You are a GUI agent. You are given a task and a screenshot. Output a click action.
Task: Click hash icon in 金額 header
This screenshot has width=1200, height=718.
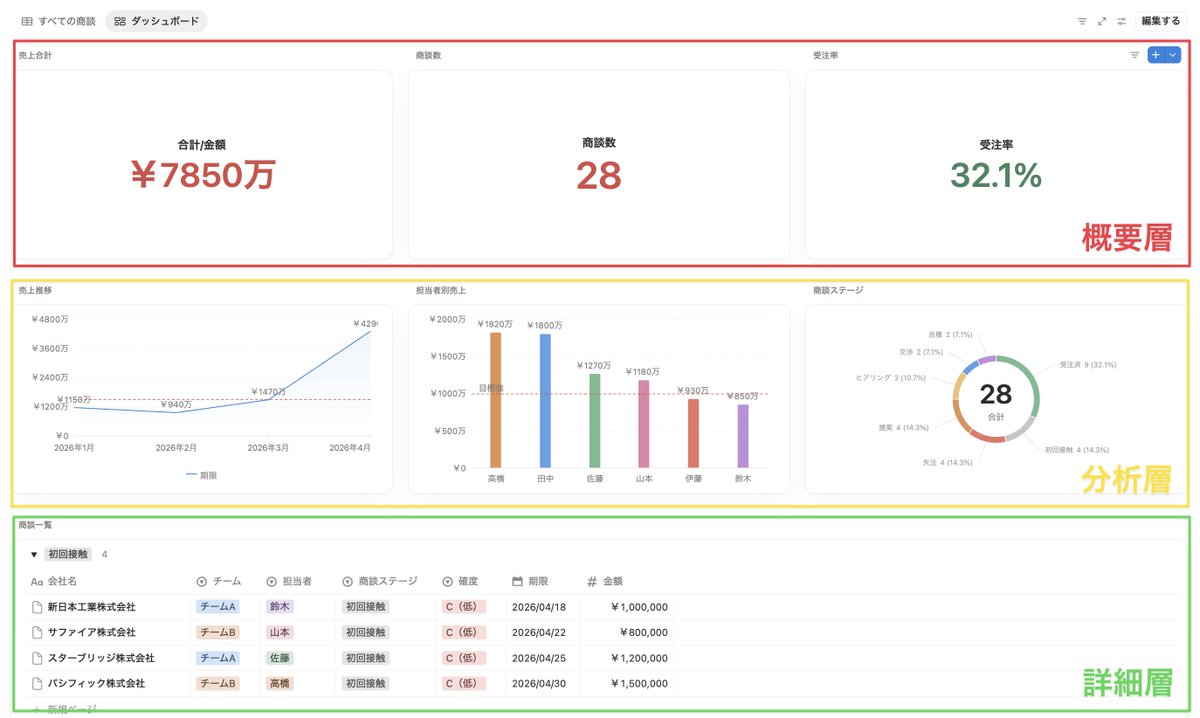(x=591, y=581)
